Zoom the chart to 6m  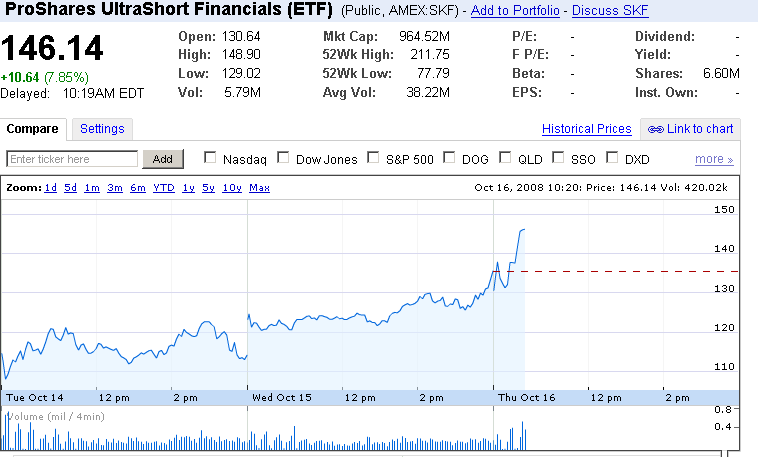[137, 188]
